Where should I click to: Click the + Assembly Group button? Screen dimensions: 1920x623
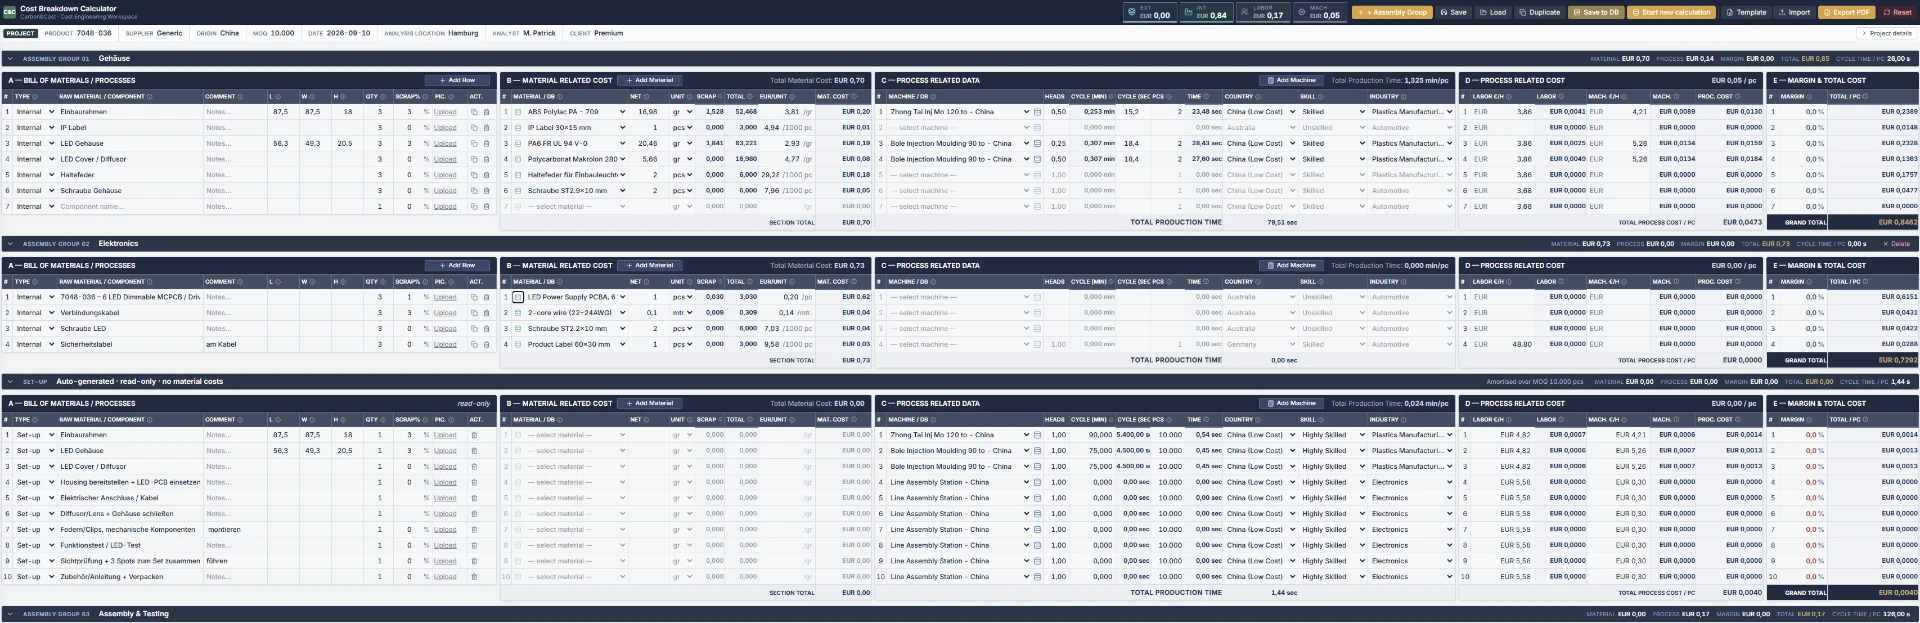pos(1393,13)
